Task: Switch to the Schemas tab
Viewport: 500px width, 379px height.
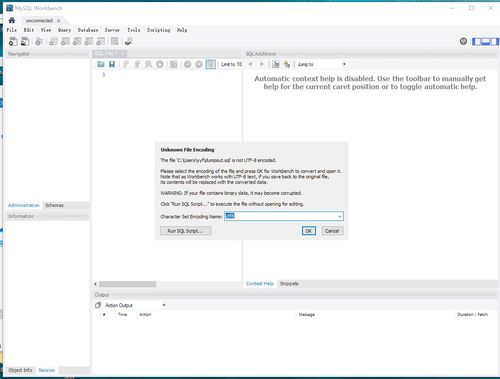Action: (54, 205)
